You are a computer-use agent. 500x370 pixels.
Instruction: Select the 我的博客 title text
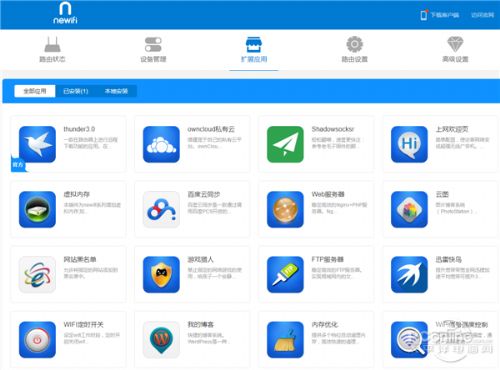(x=201, y=324)
